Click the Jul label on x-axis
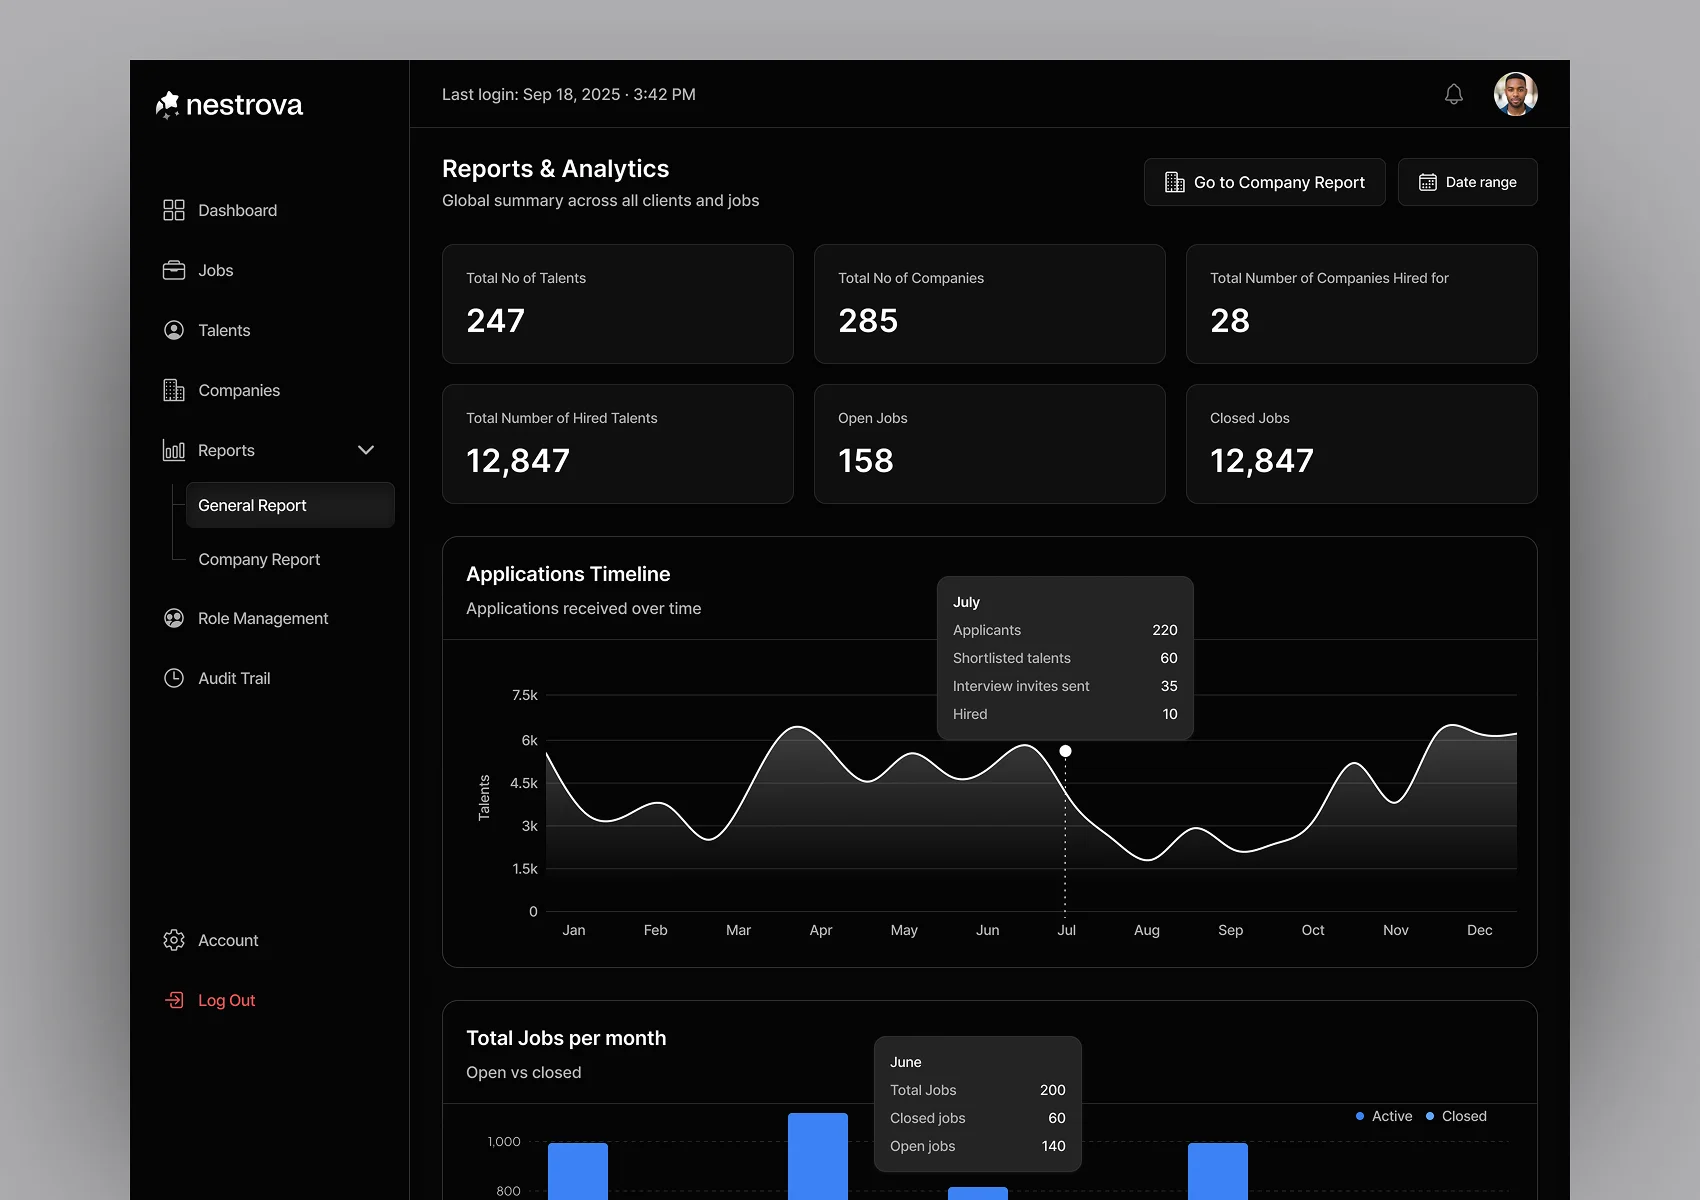 (x=1066, y=930)
